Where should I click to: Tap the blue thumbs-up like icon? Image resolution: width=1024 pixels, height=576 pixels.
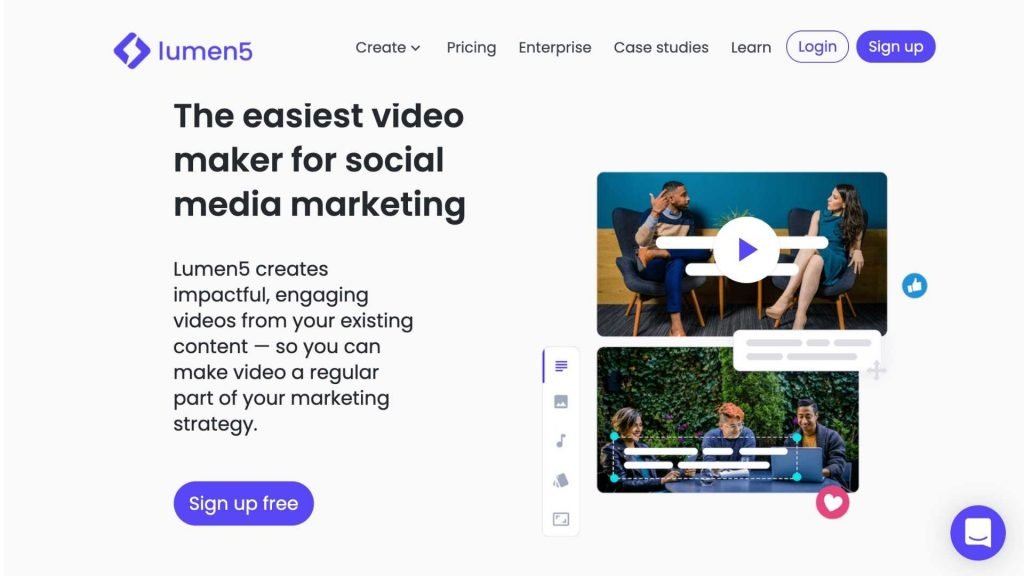coord(914,285)
